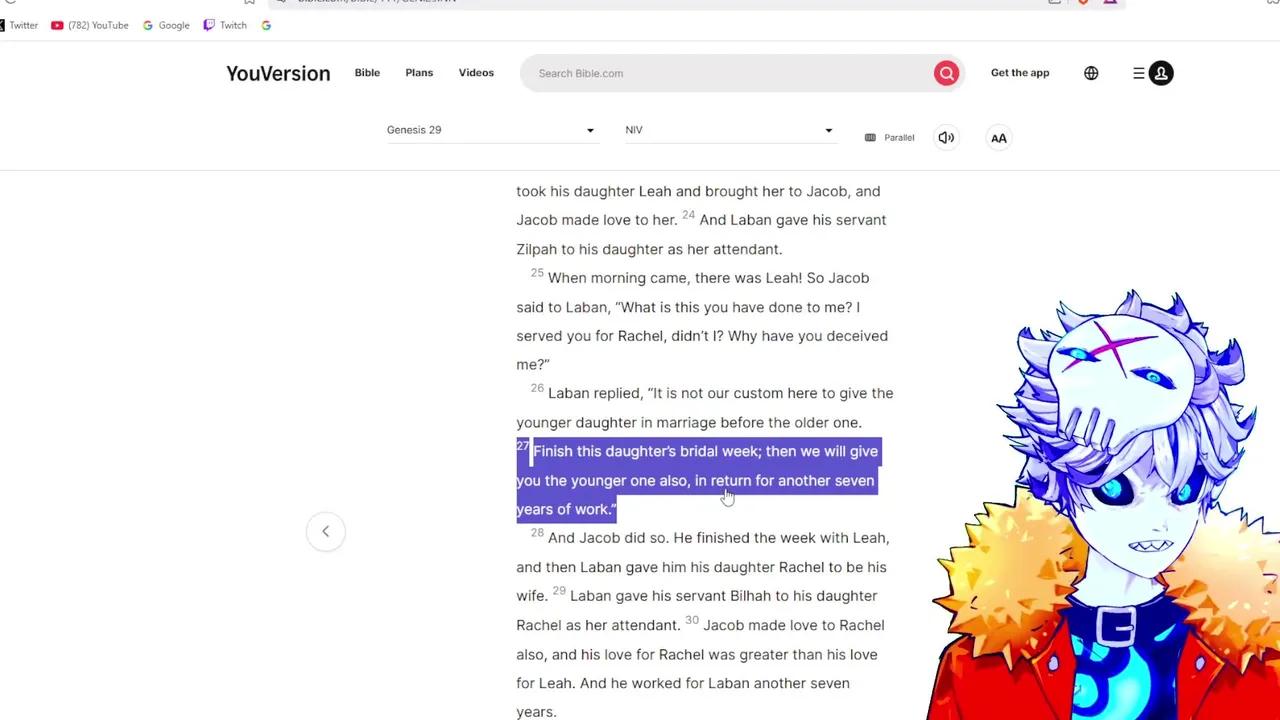Image resolution: width=1280 pixels, height=720 pixels.
Task: Open the AA font settings
Action: tap(998, 138)
